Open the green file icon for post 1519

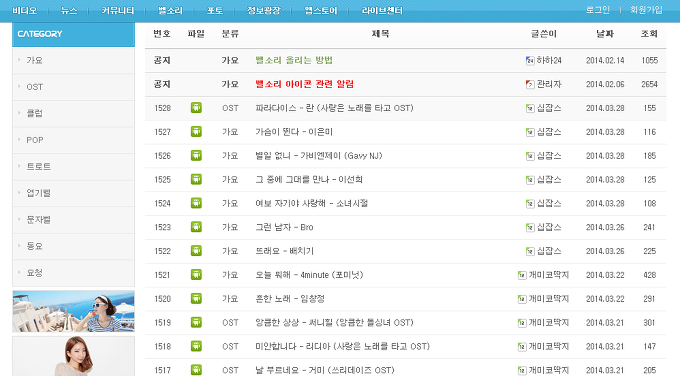tap(196, 322)
